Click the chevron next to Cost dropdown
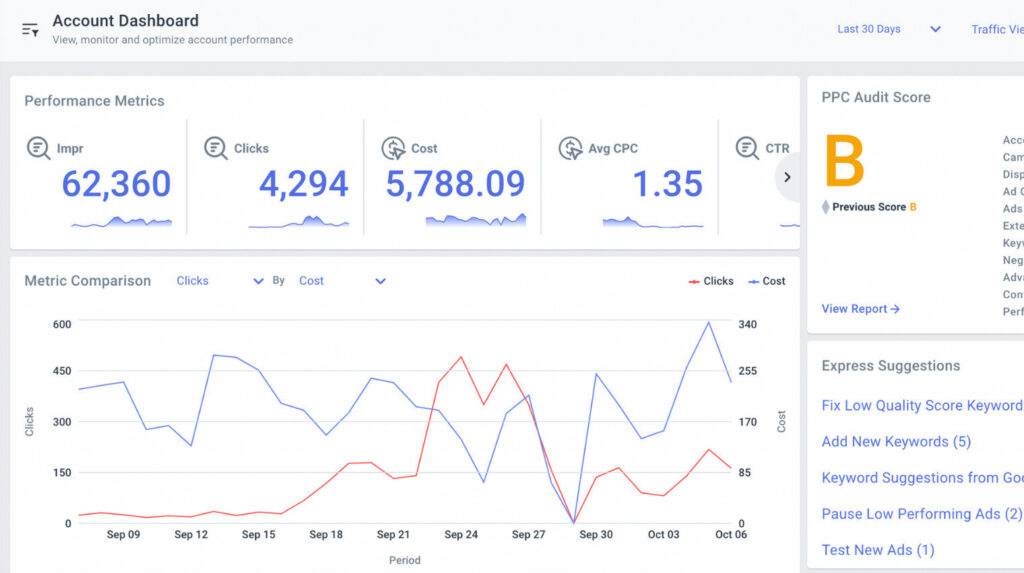1024x573 pixels. (x=380, y=281)
